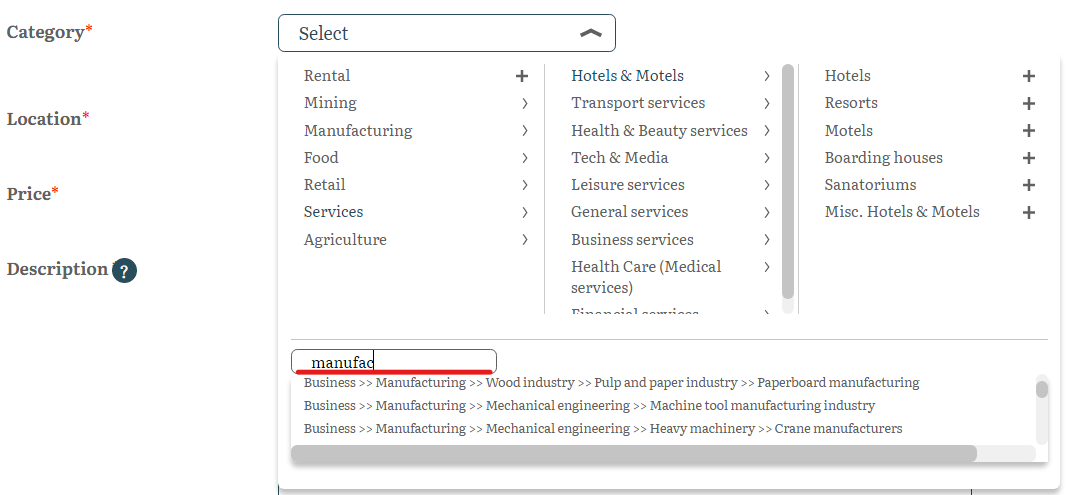Viewport: 1066px width, 495px height.
Task: Add Resorts using its plus icon
Action: pyautogui.click(x=1029, y=104)
